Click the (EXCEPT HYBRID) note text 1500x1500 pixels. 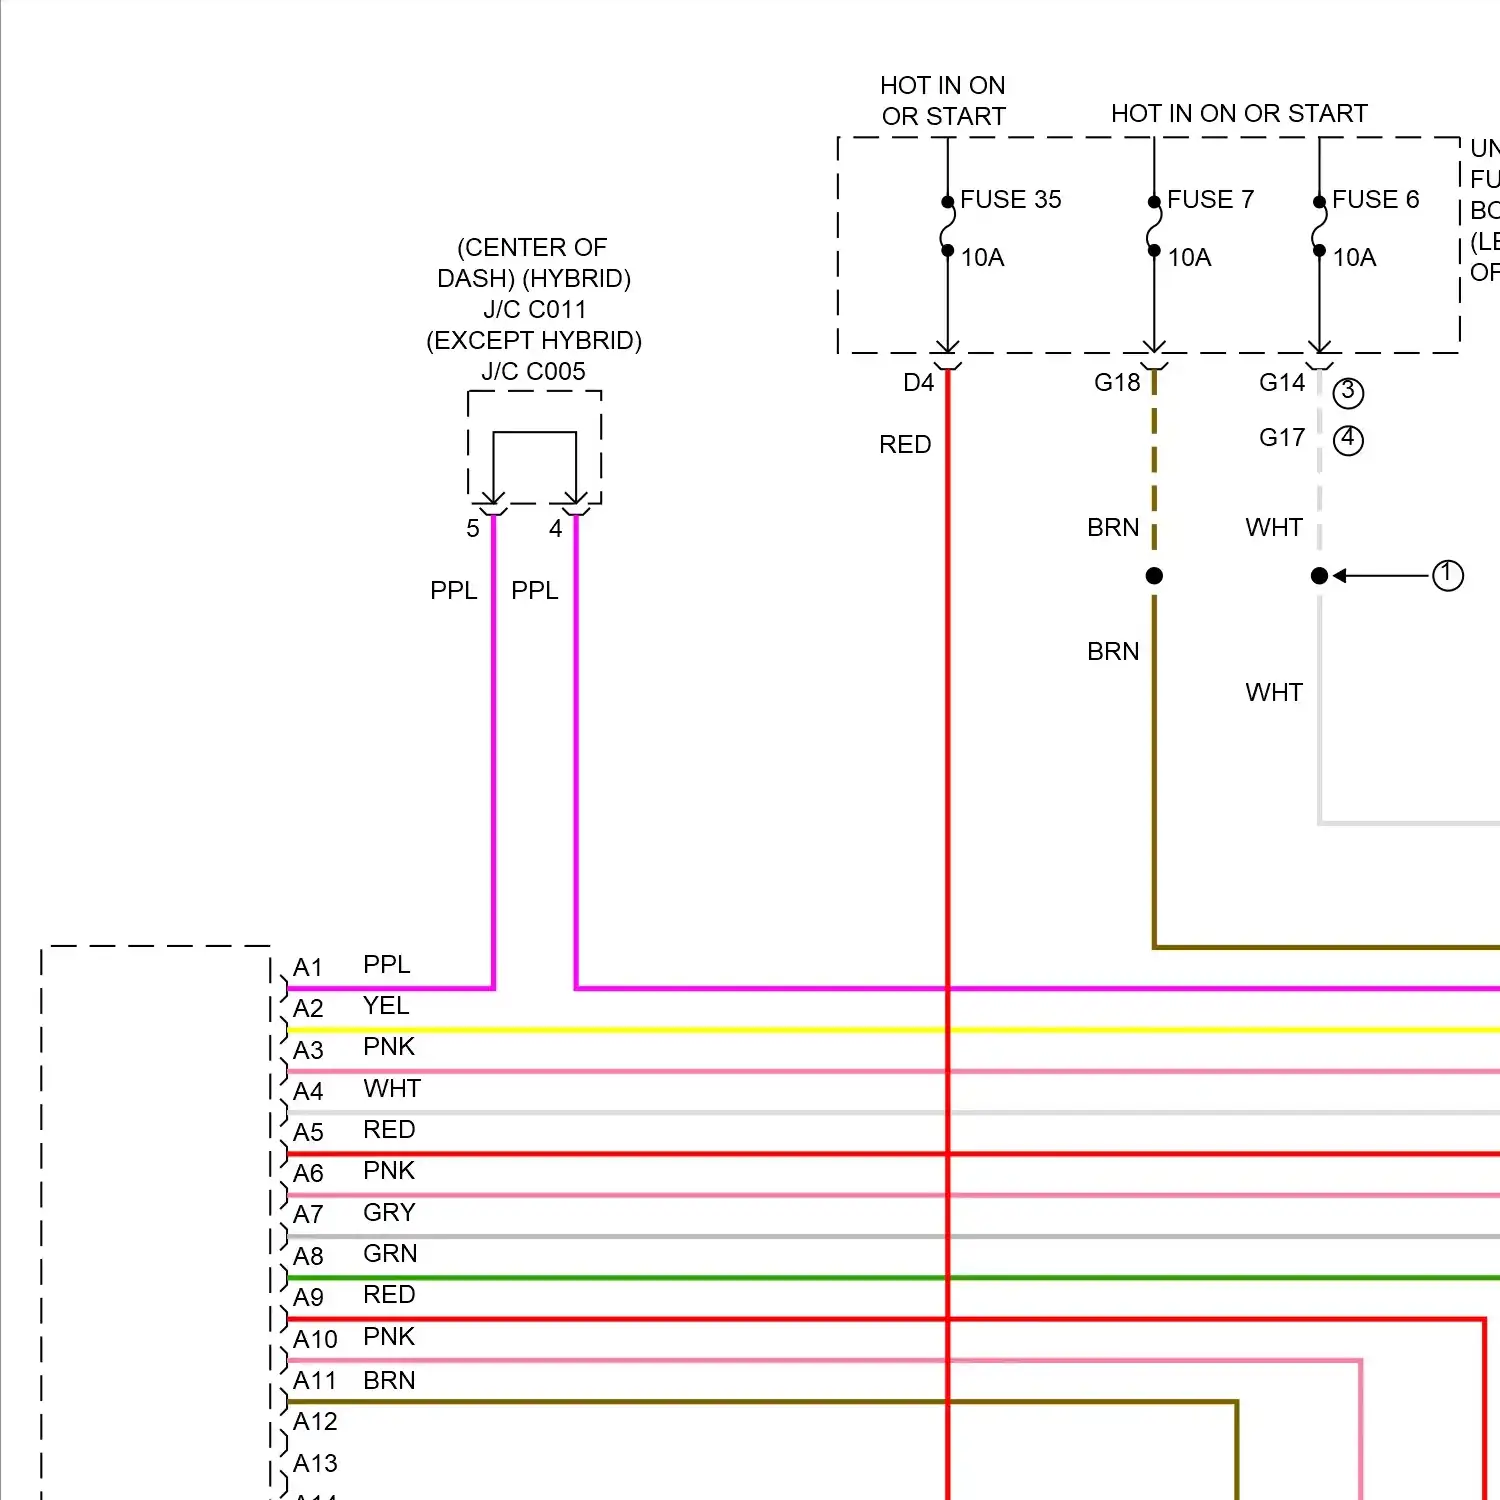[534, 341]
